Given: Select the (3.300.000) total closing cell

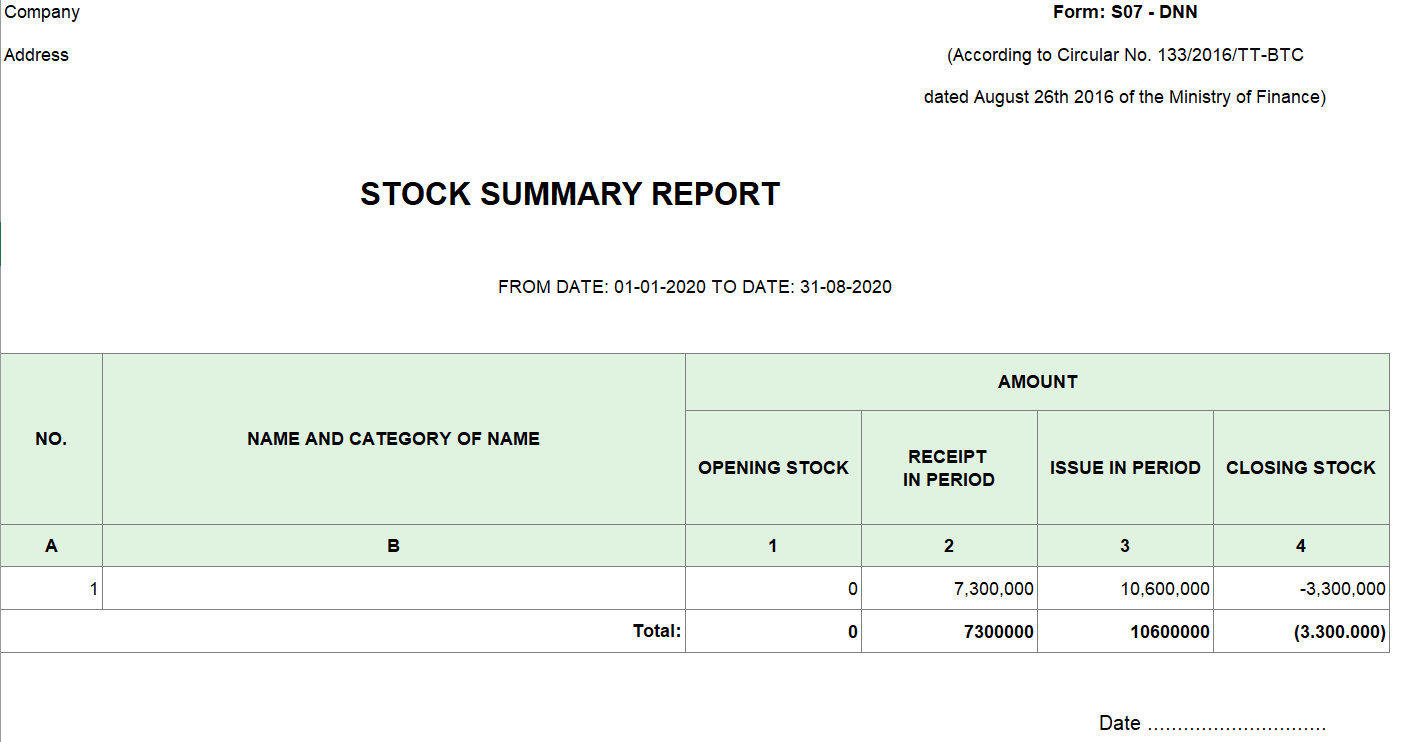Looking at the screenshot, I should pos(1340,632).
